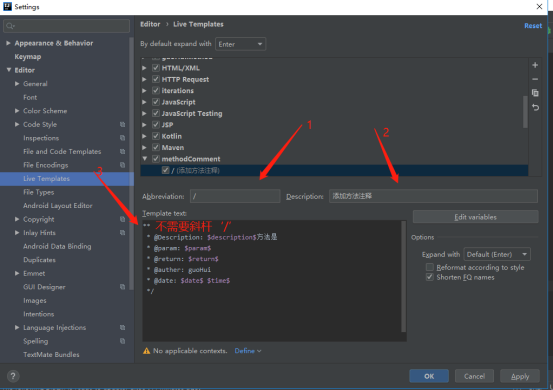Open the File Types settings page
Screen dimensions: 553x390
(x=38, y=192)
